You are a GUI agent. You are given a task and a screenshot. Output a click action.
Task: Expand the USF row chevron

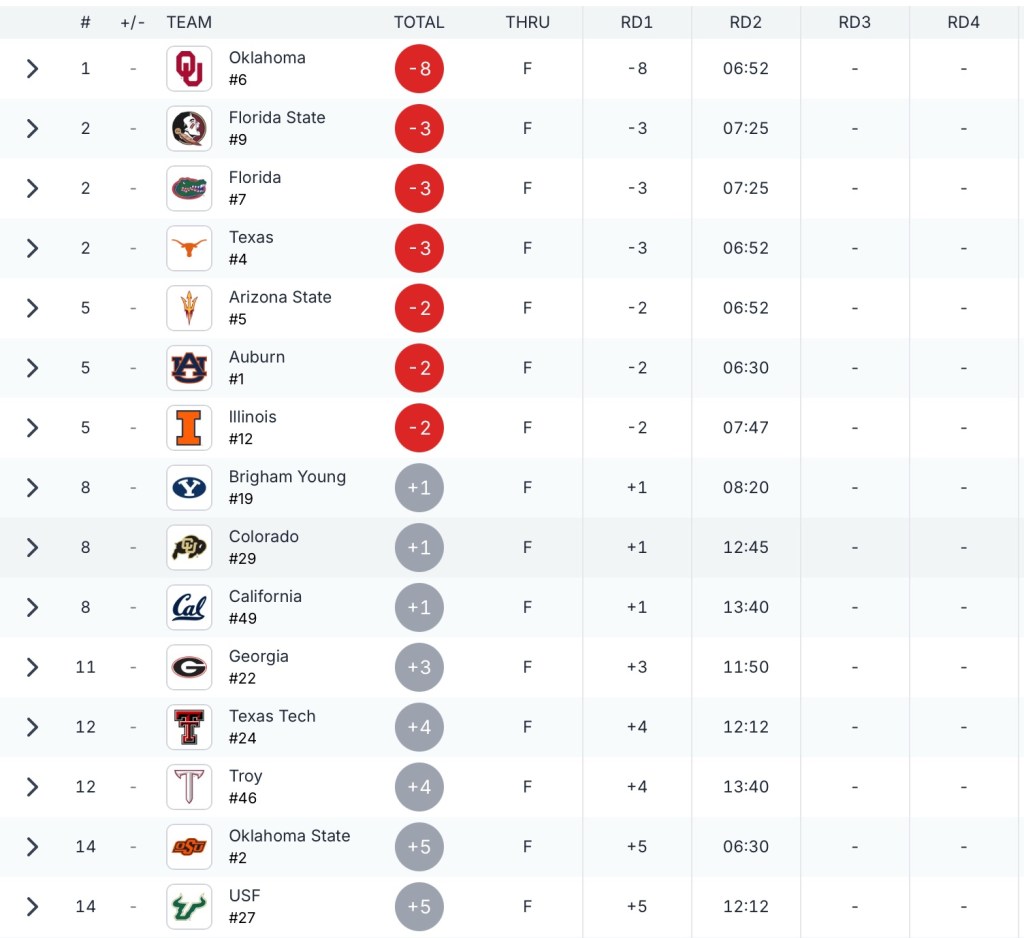[x=32, y=907]
